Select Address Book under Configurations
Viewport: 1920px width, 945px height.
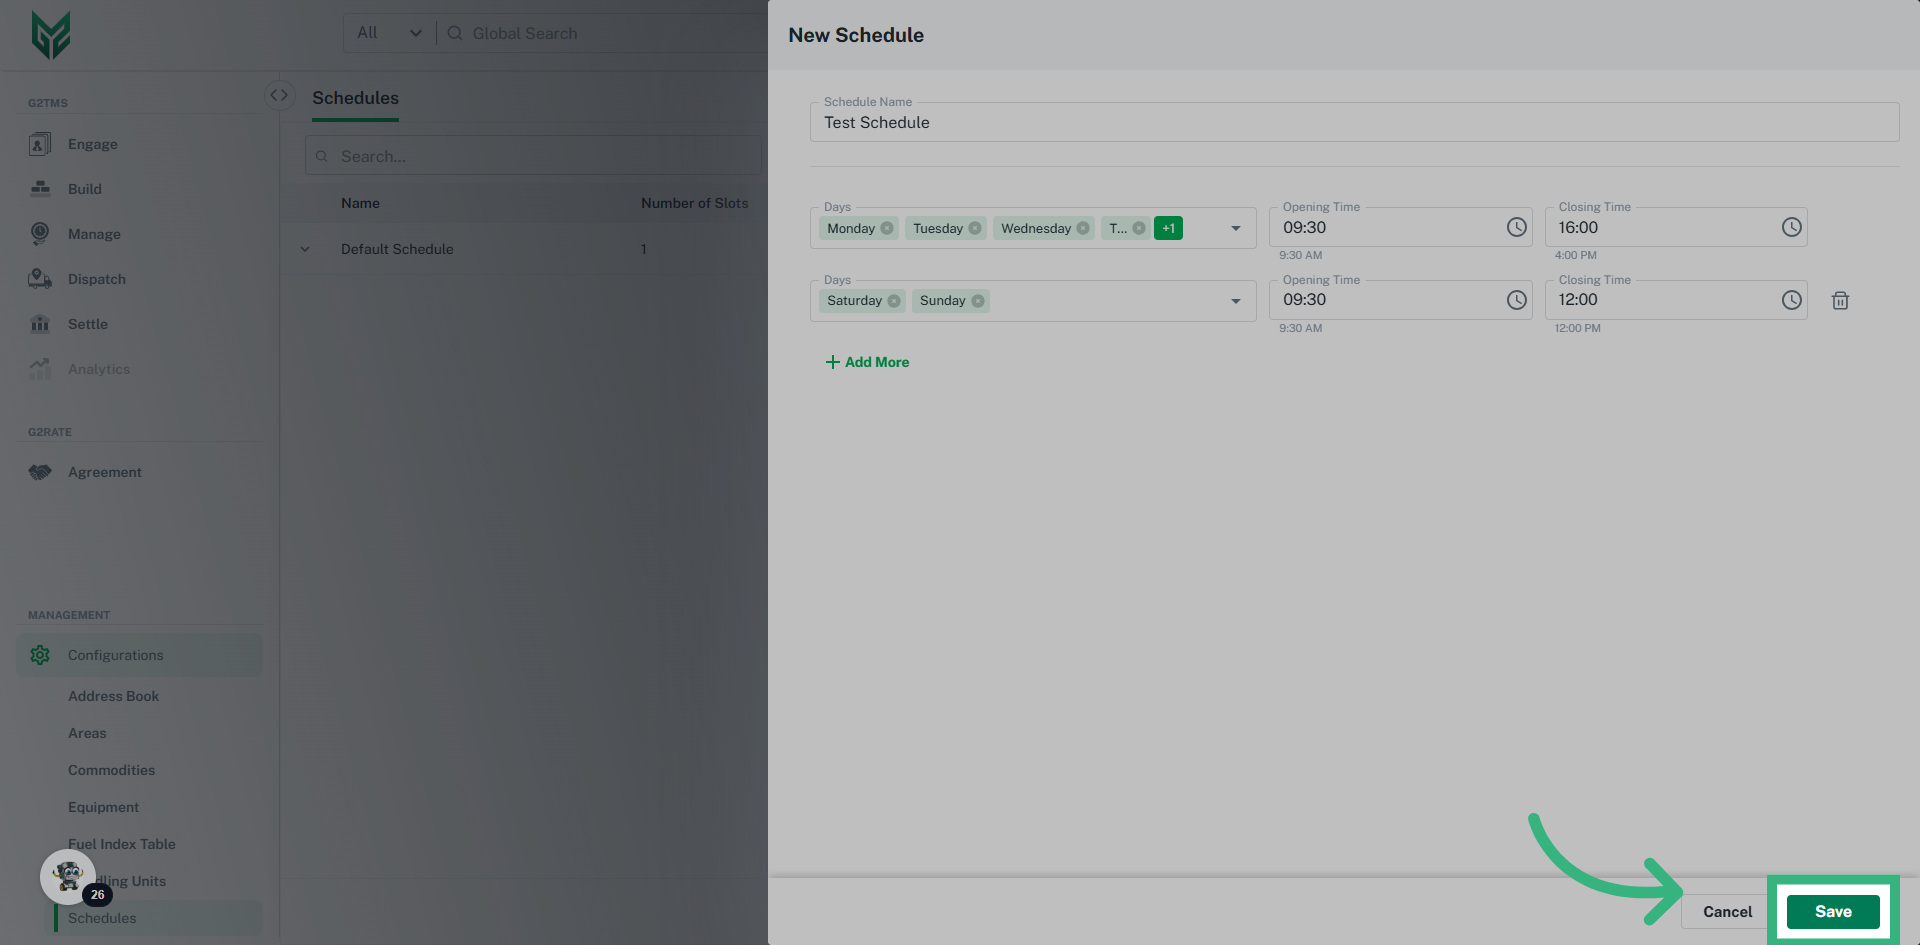113,696
